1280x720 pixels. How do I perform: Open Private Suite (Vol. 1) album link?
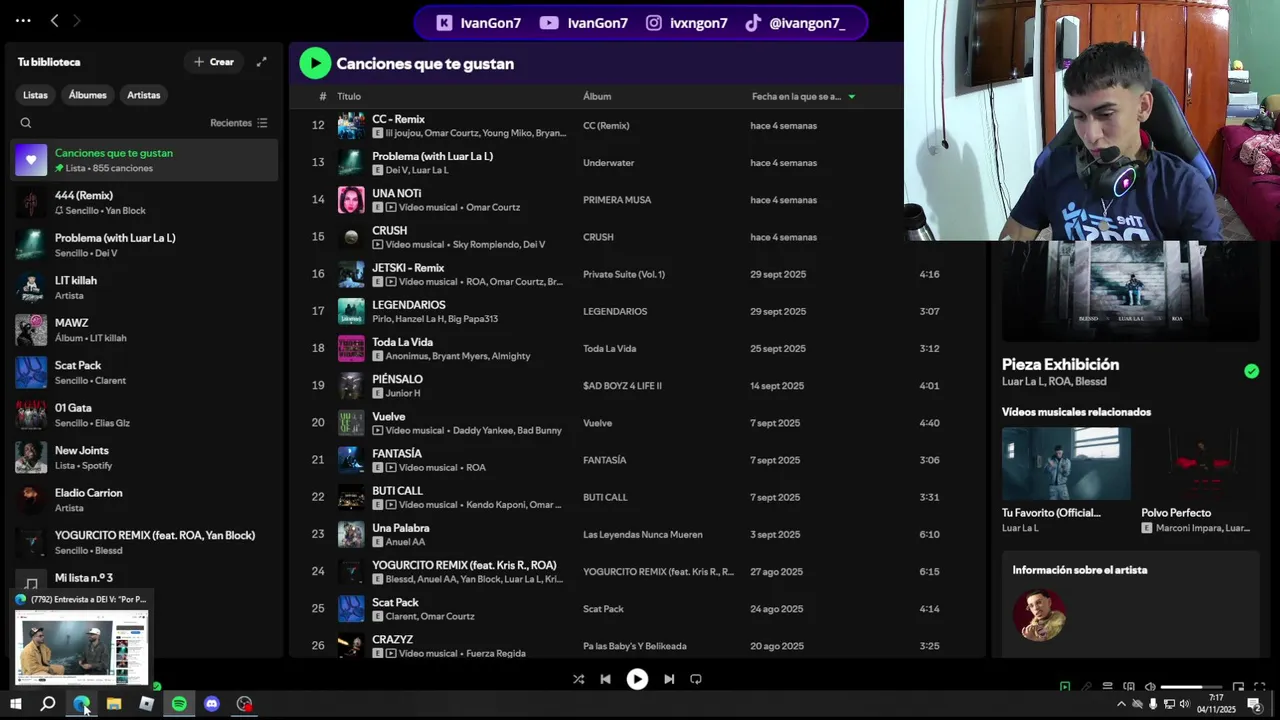point(624,274)
